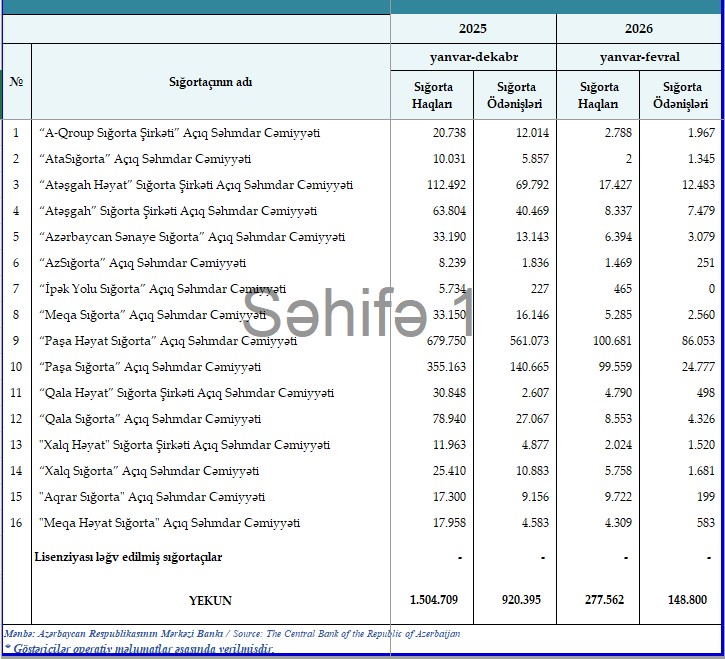Click the Sığortaçının adı column header

coord(210,82)
